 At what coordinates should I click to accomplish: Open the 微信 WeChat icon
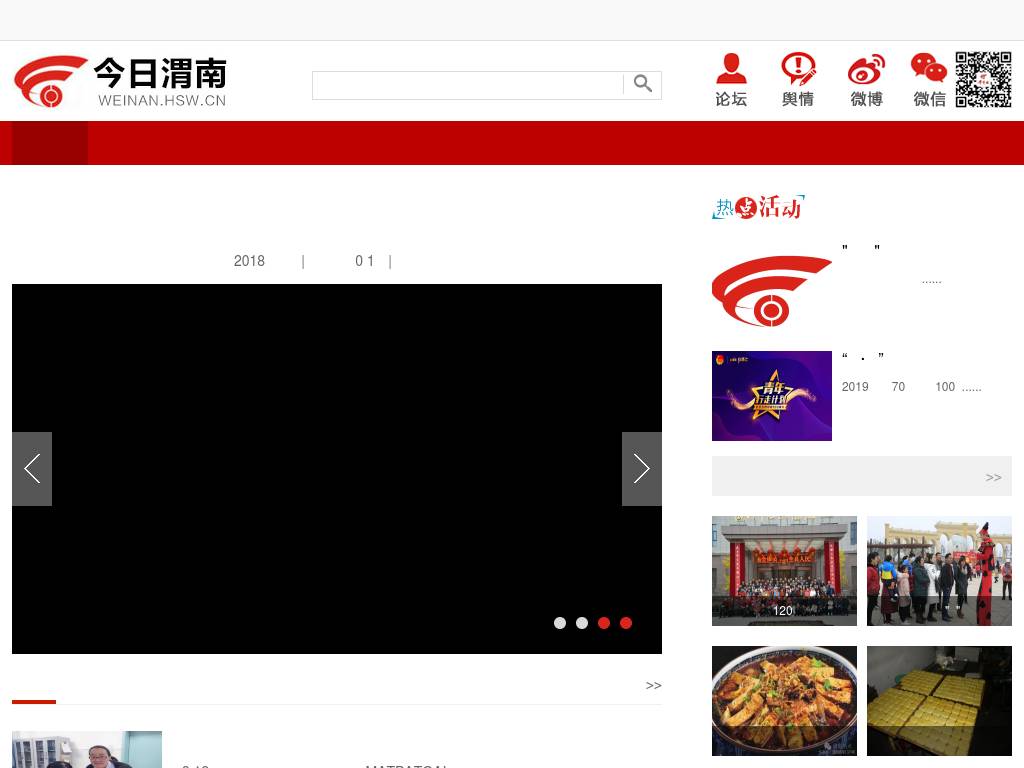click(929, 80)
